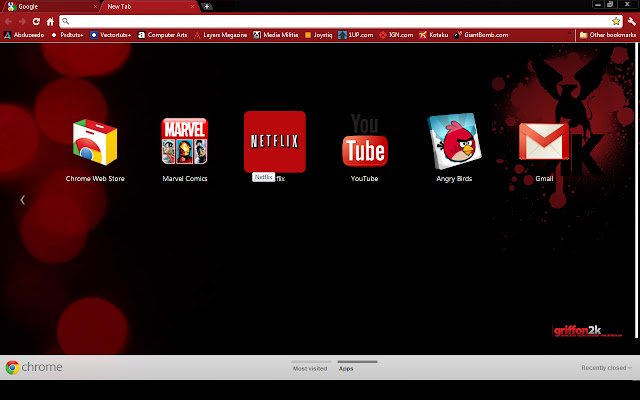
Task: Reload the page with the refresh icon
Action: click(x=36, y=21)
